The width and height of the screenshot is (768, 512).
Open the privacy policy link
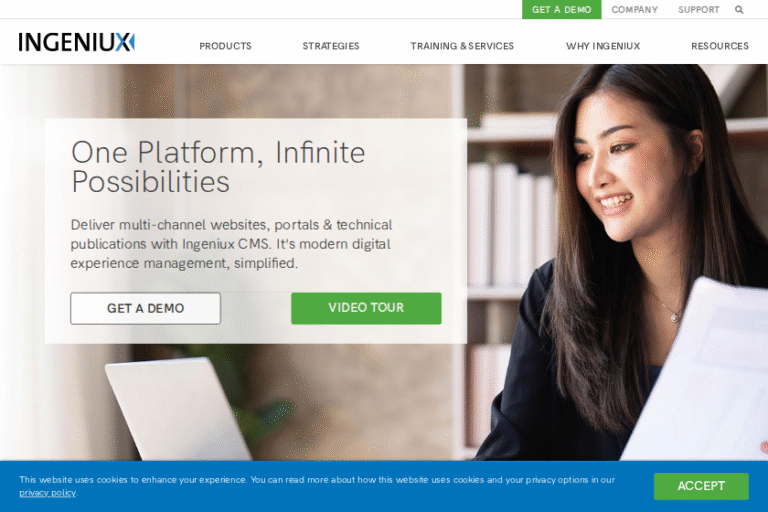[x=48, y=493]
